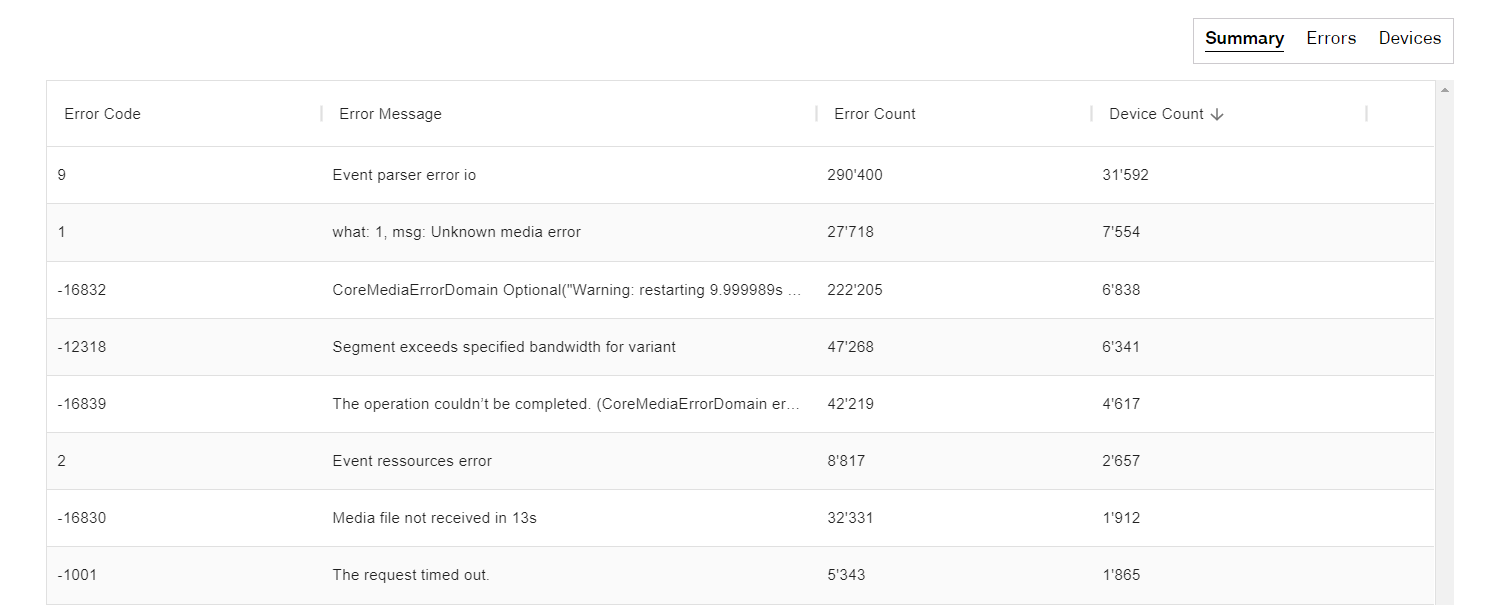
Task: Sort by Error Message column header
Action: pos(390,114)
